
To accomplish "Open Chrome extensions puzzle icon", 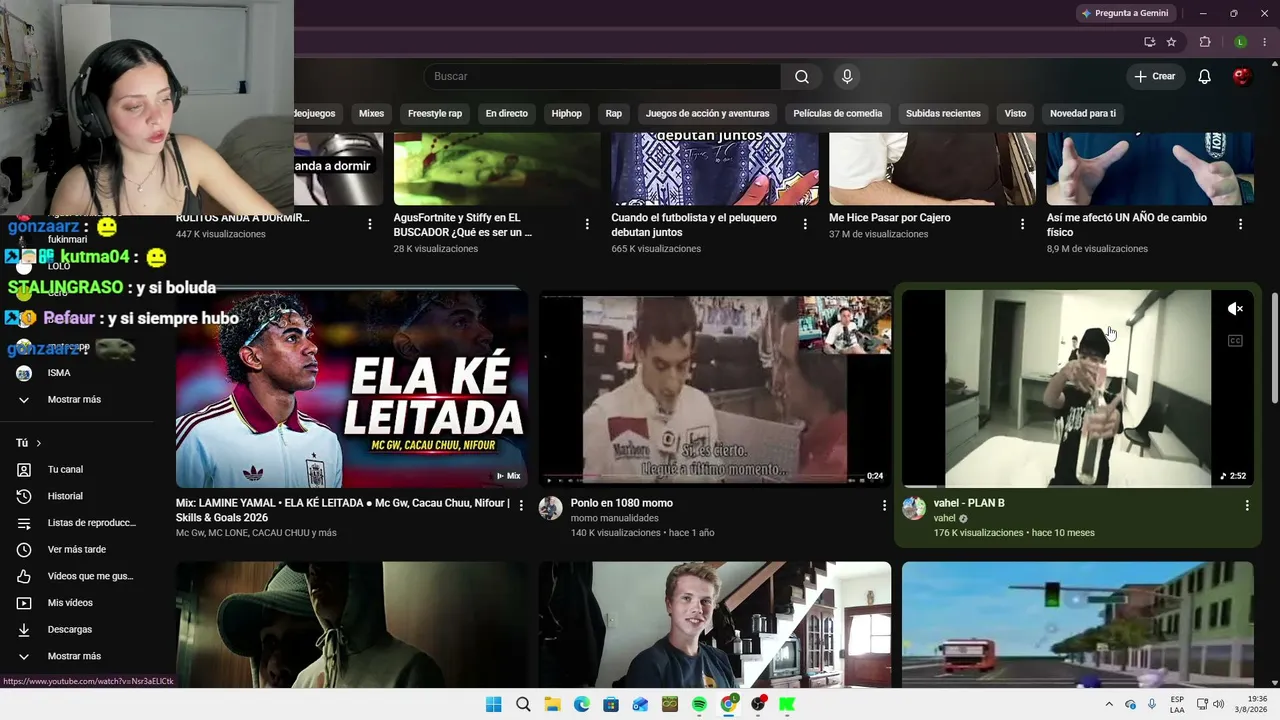I will tap(1205, 42).
